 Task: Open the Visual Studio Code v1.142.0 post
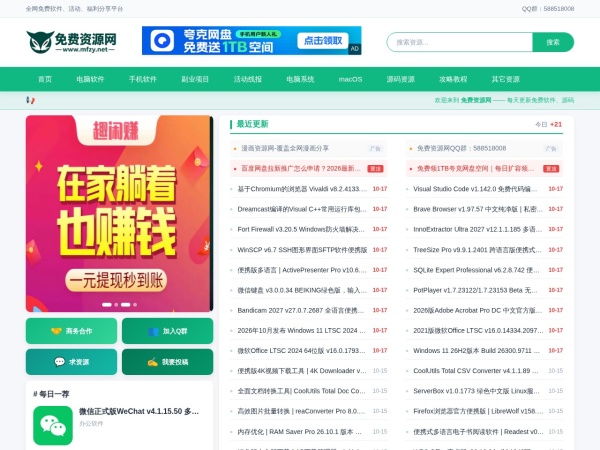(x=475, y=189)
